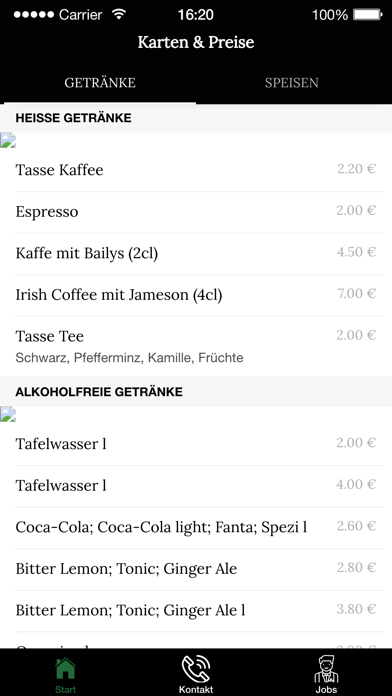Tap broken image under Heisse Getränke
This screenshot has height=696, width=392.
[8, 140]
